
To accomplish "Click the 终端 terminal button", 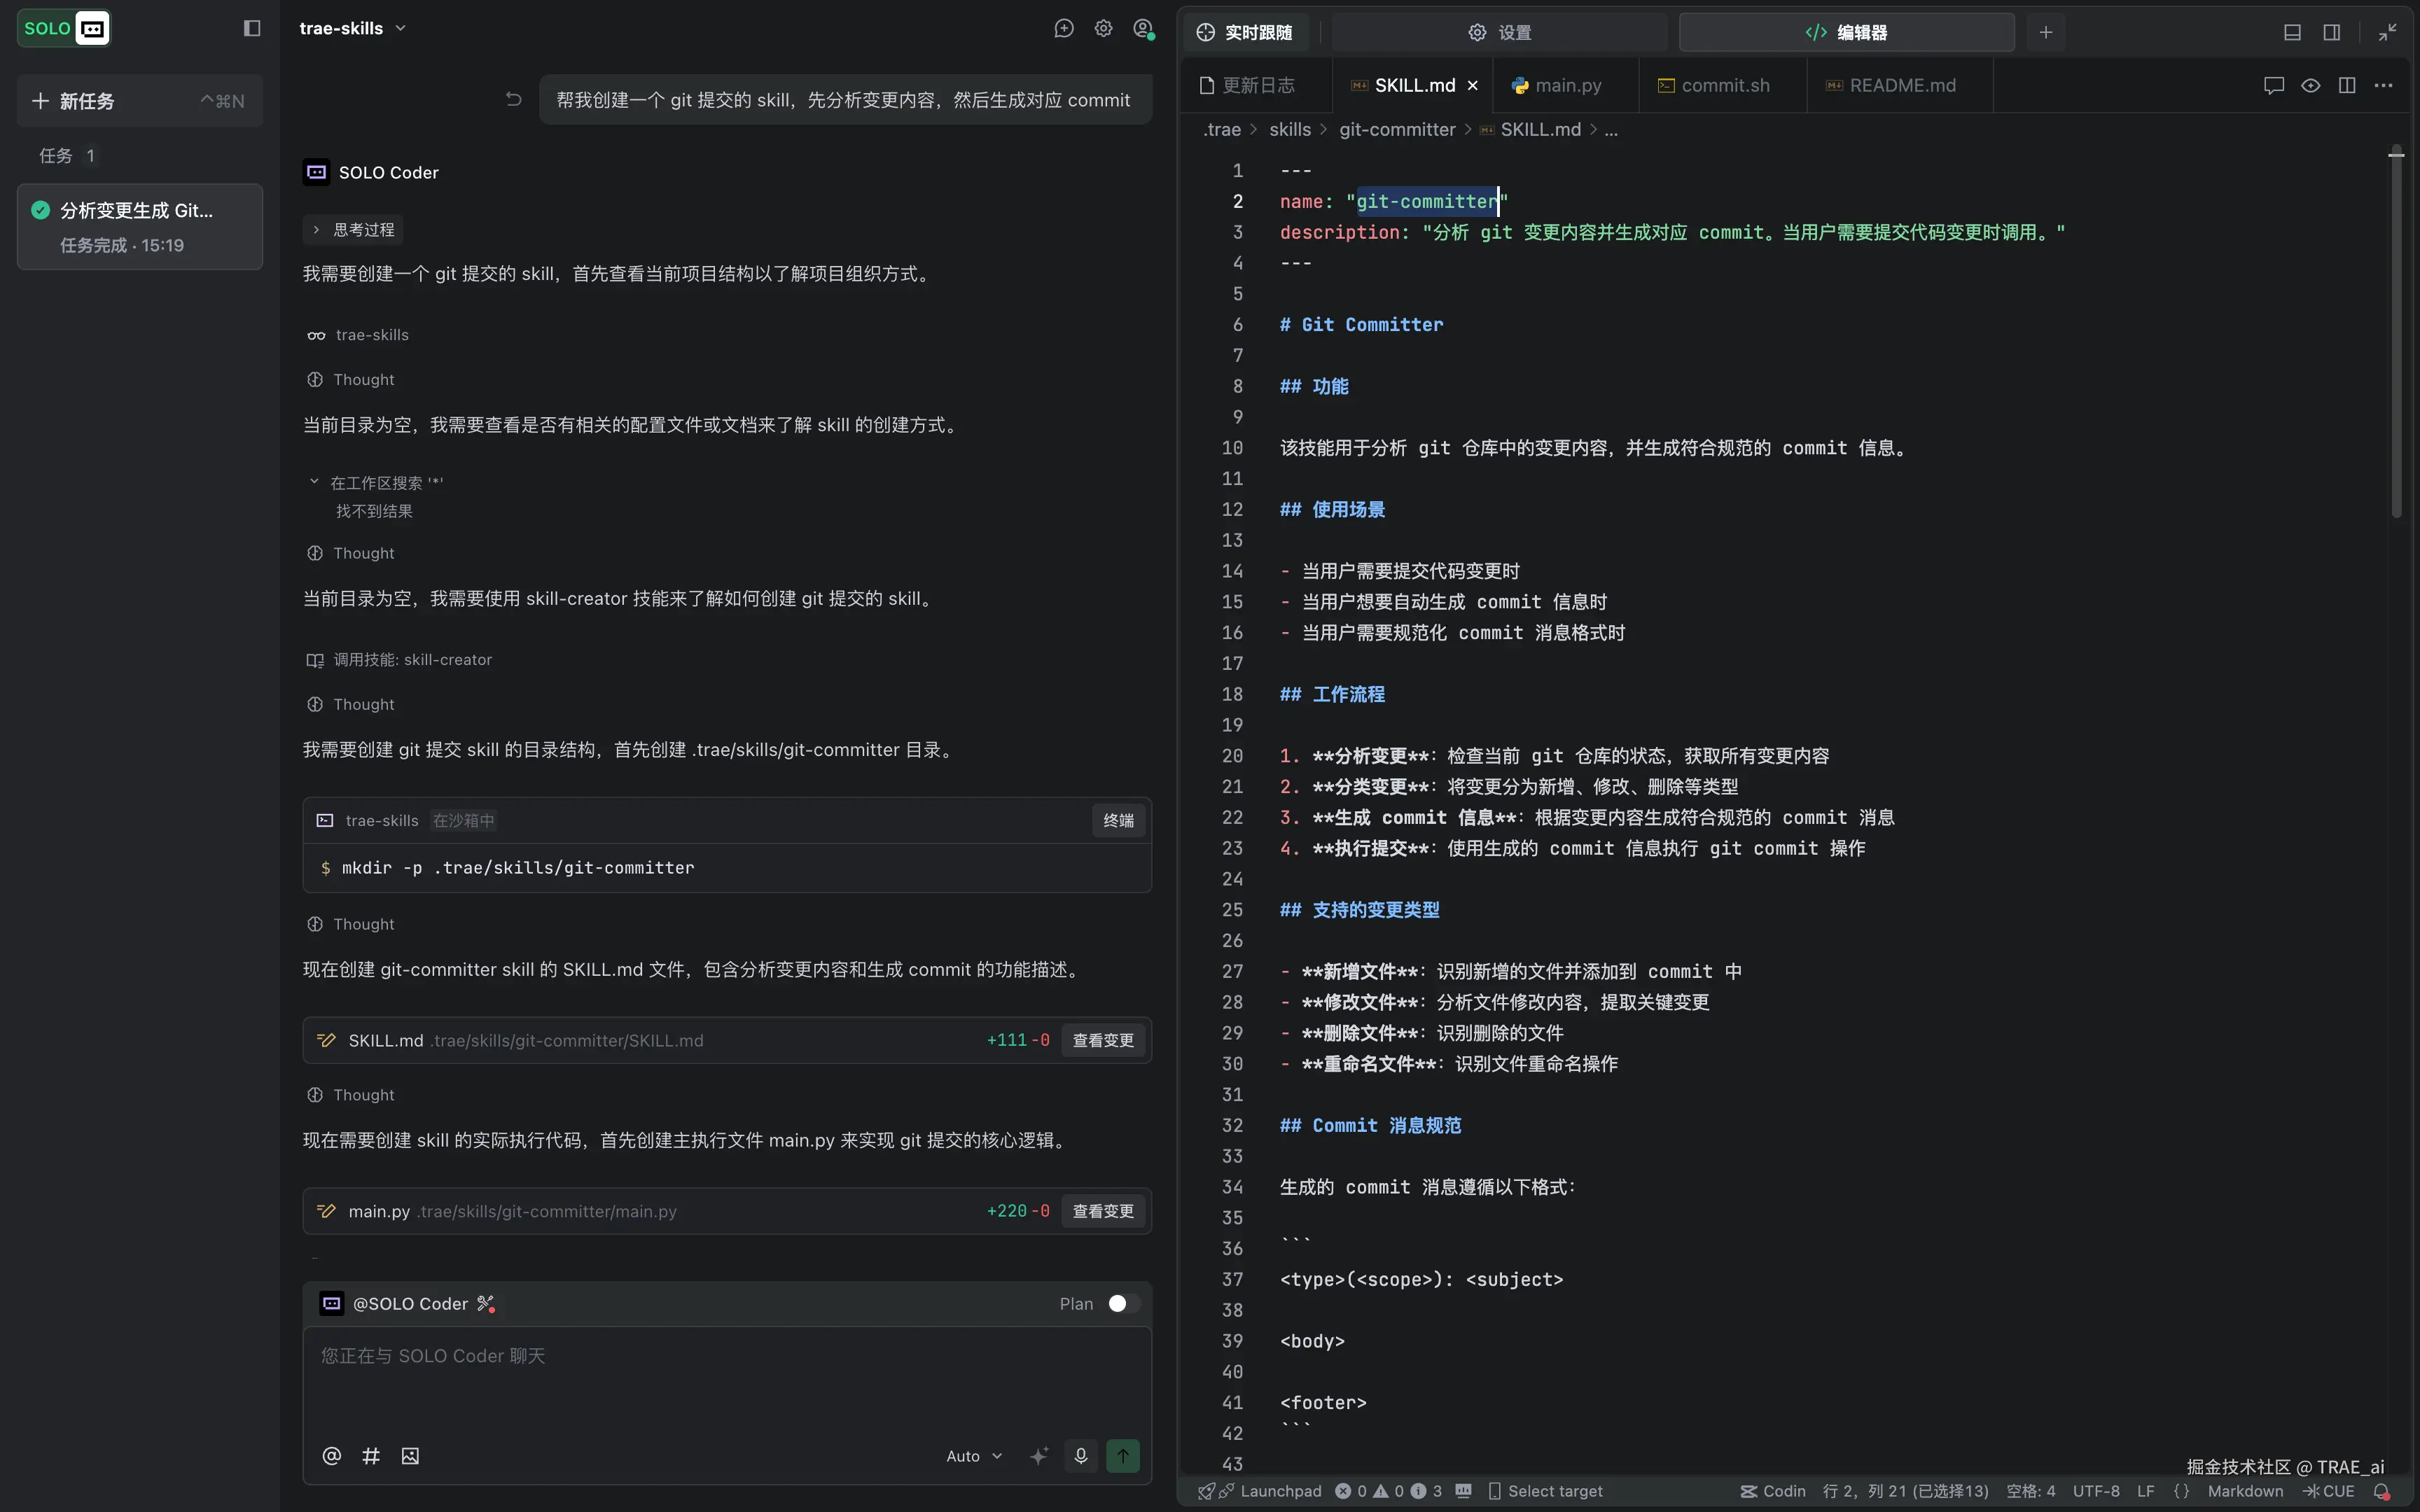I will [x=1118, y=820].
